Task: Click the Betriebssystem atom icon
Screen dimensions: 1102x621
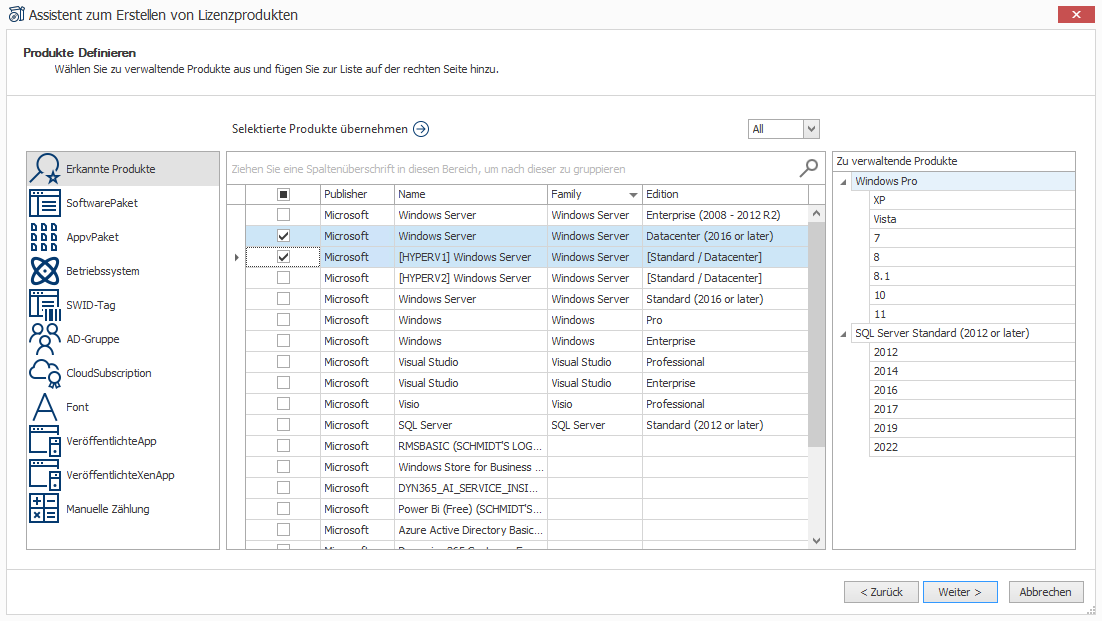Action: coord(44,271)
